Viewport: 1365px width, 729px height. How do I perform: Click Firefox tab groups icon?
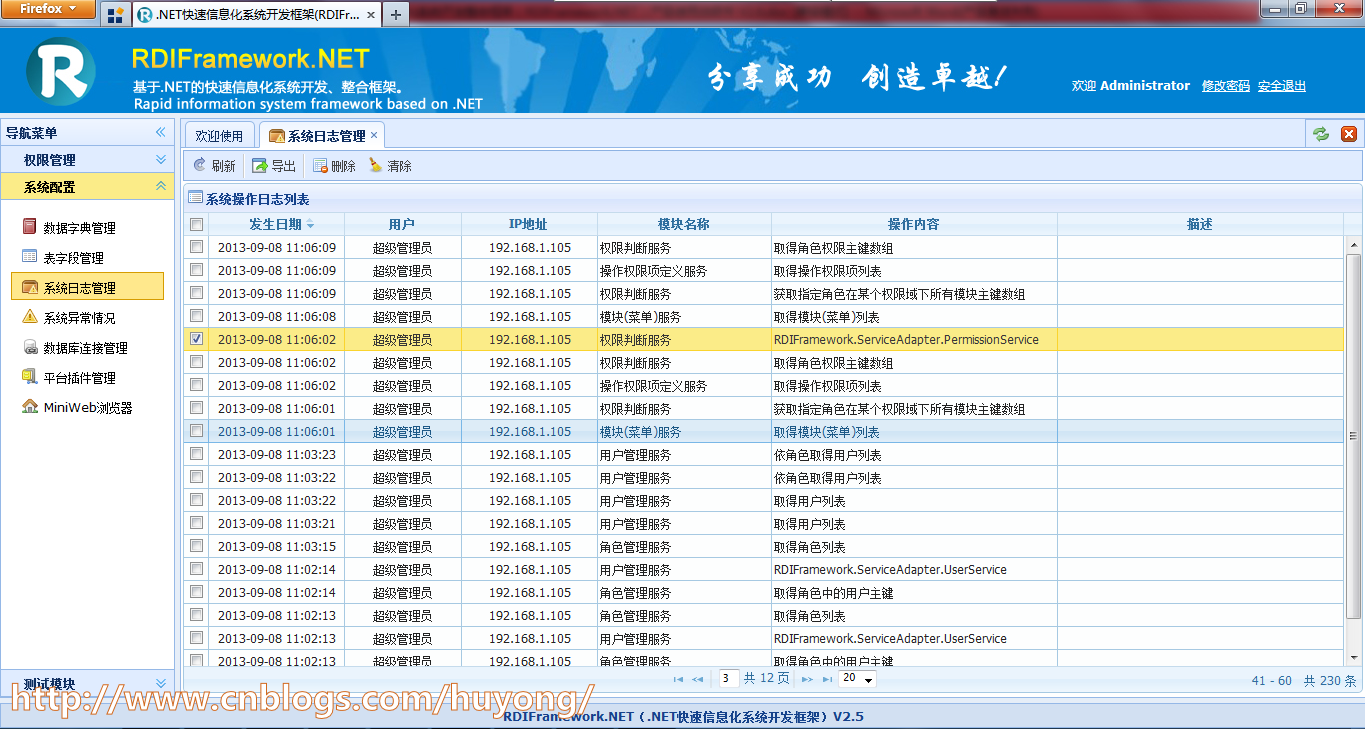(115, 15)
